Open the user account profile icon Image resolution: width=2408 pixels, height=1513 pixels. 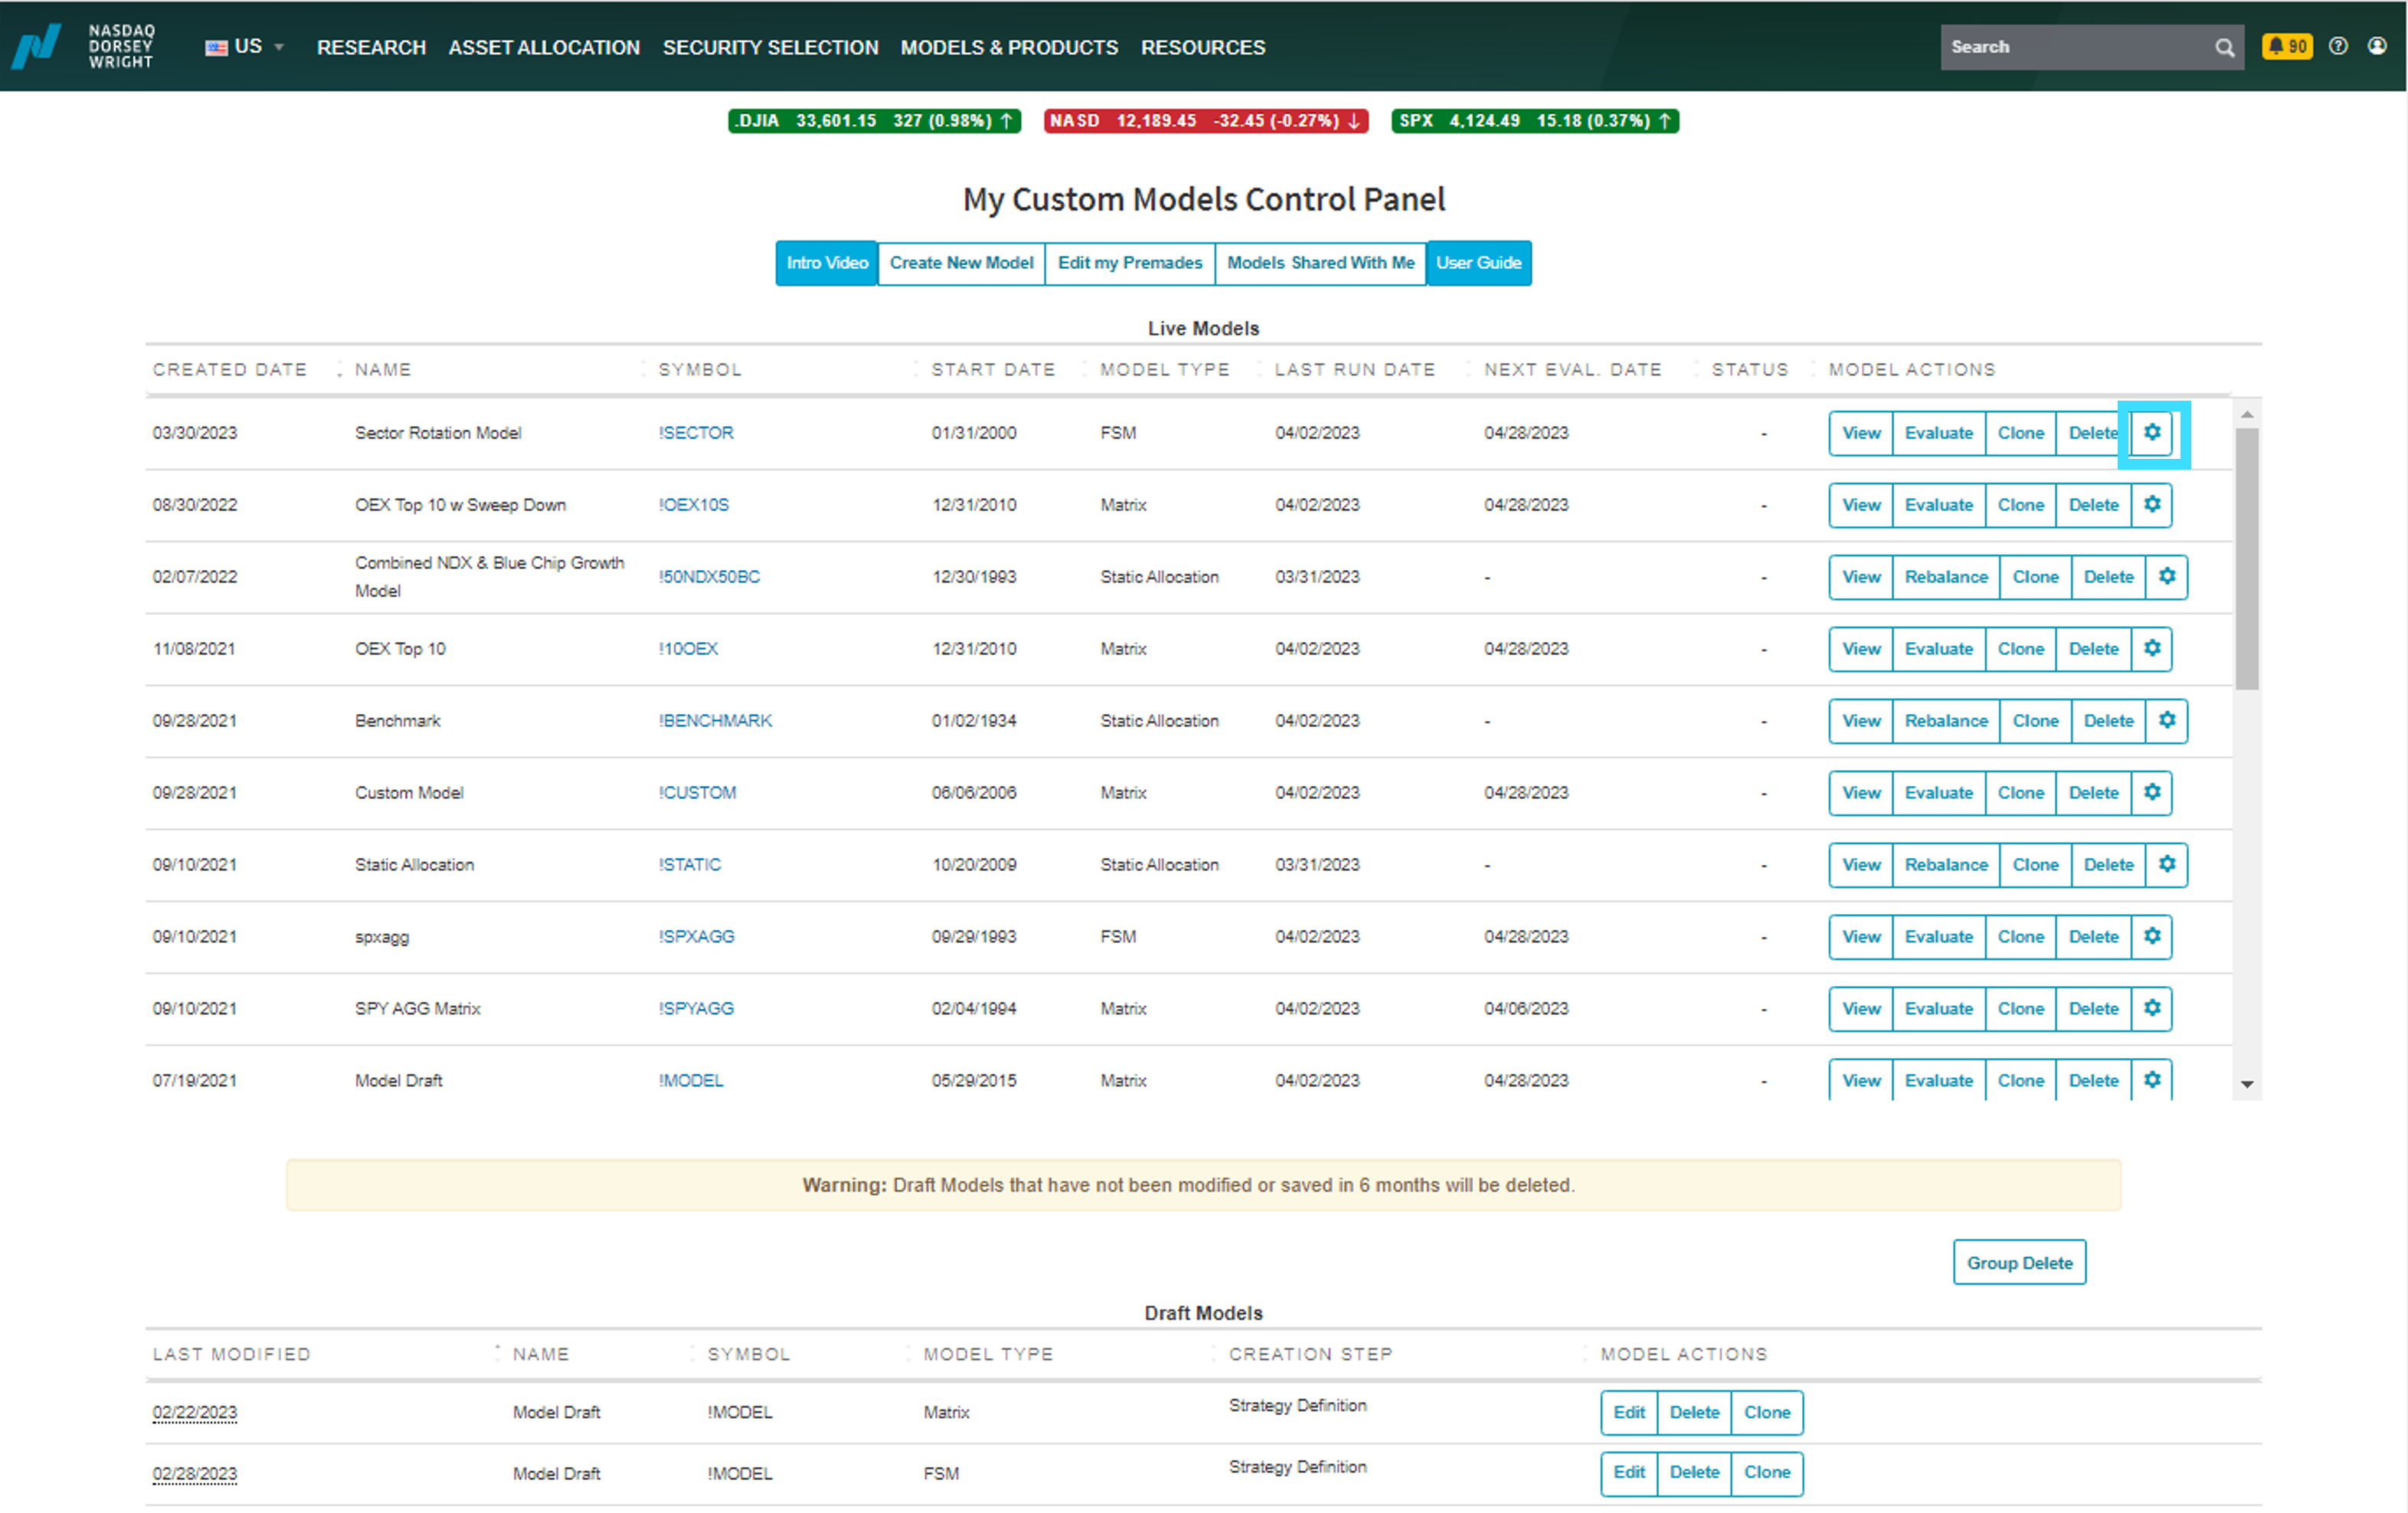tap(2377, 46)
